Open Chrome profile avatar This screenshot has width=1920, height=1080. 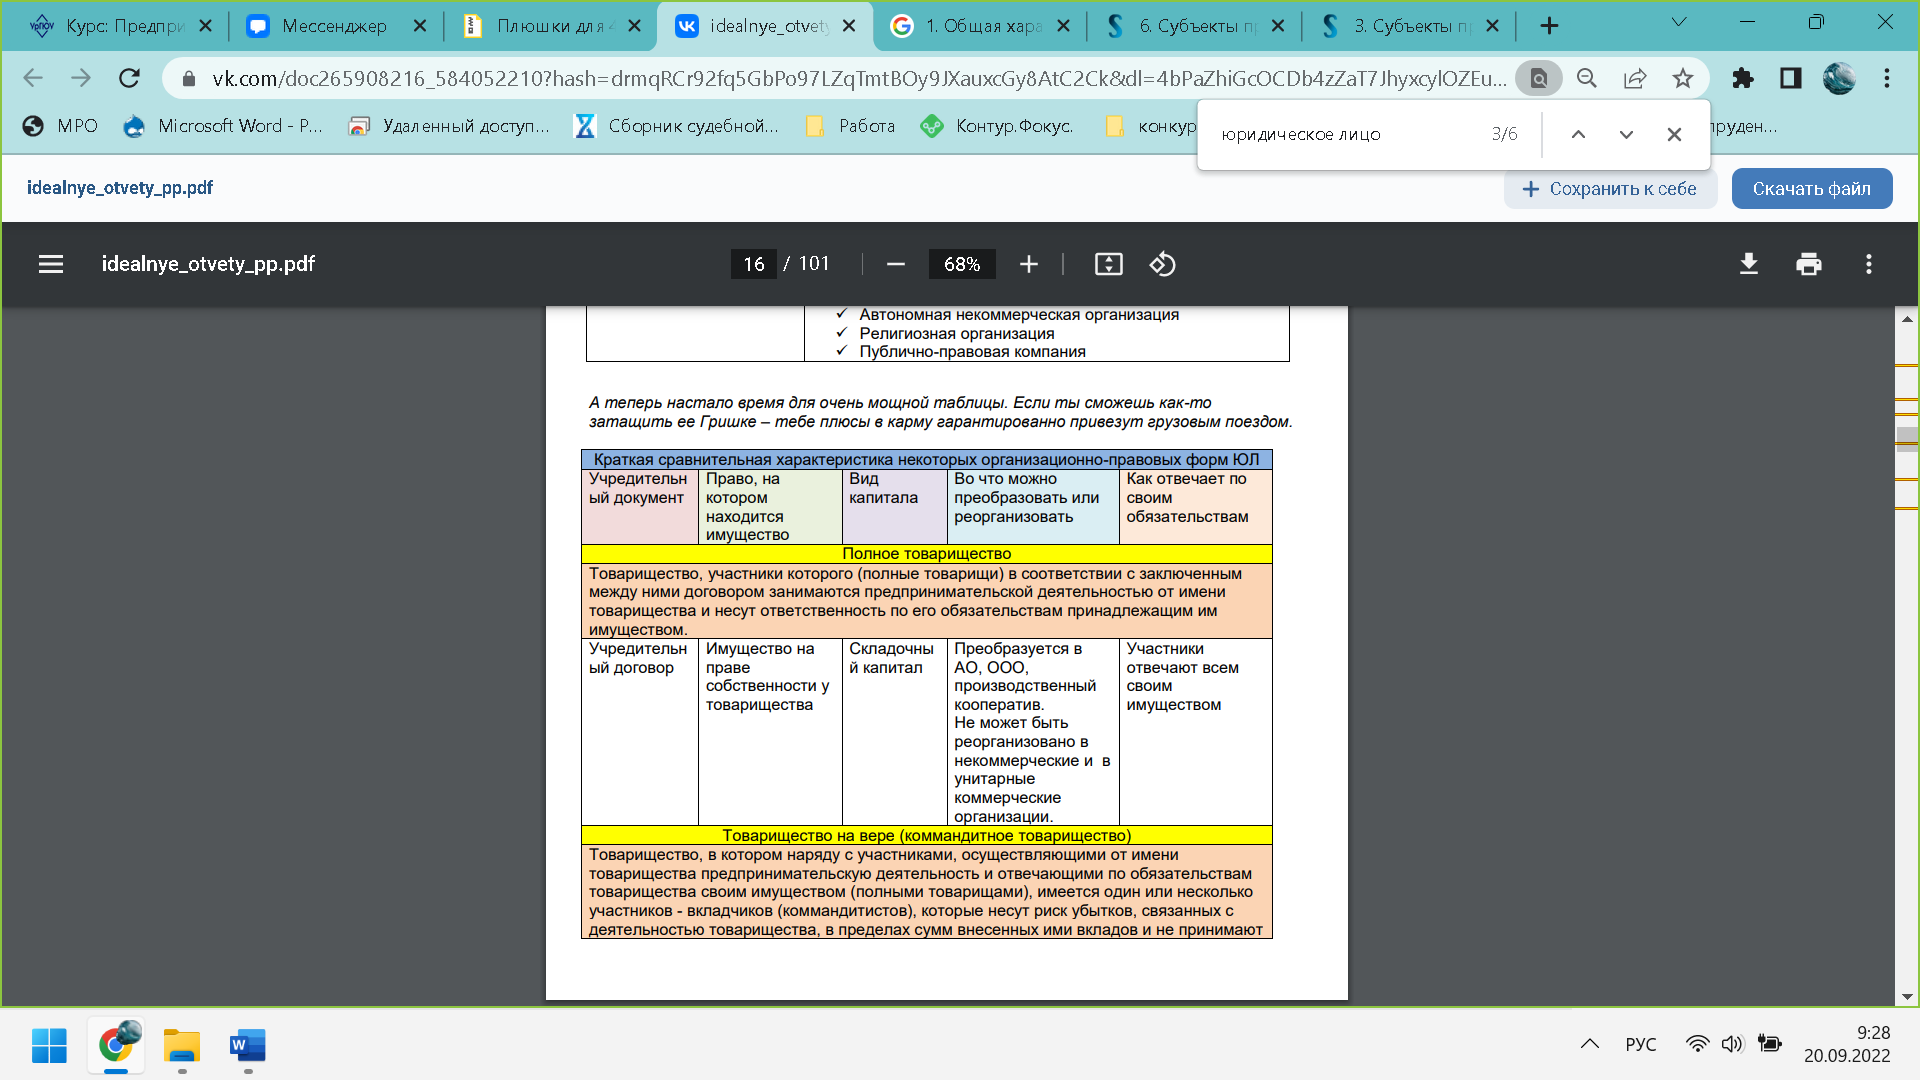tap(1839, 78)
